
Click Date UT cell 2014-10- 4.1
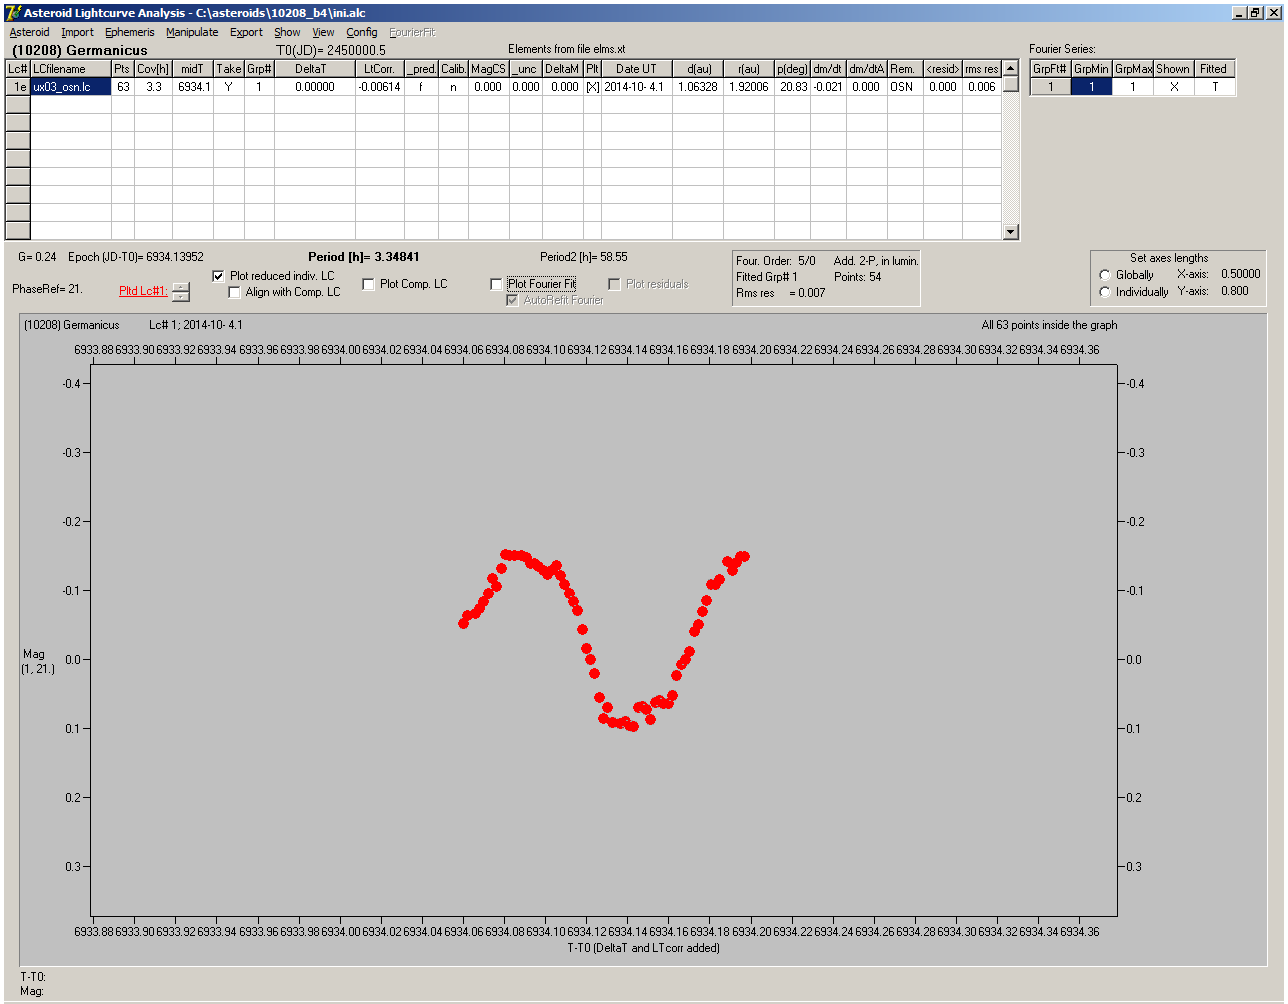point(636,87)
